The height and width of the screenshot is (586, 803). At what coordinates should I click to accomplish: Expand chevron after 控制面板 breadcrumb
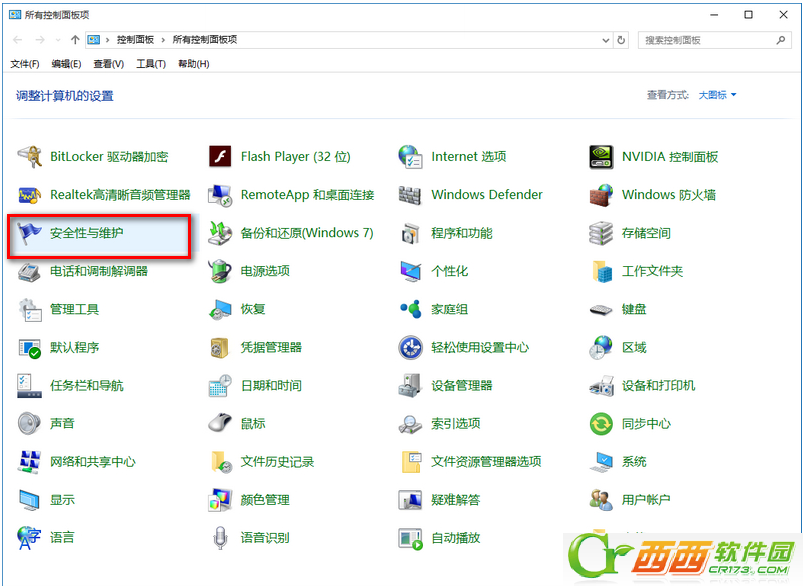(163, 40)
